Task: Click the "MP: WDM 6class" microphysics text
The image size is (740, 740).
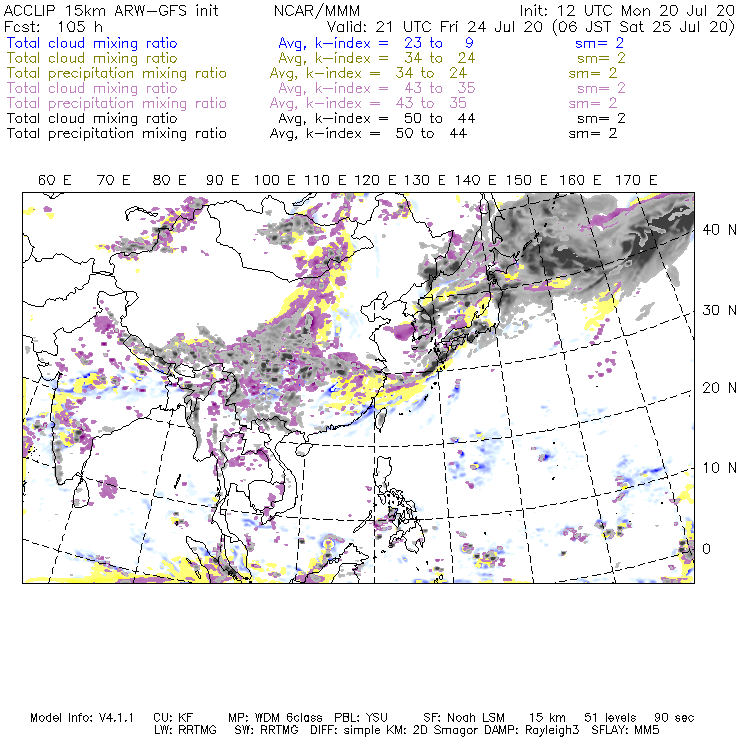Action: click(275, 718)
